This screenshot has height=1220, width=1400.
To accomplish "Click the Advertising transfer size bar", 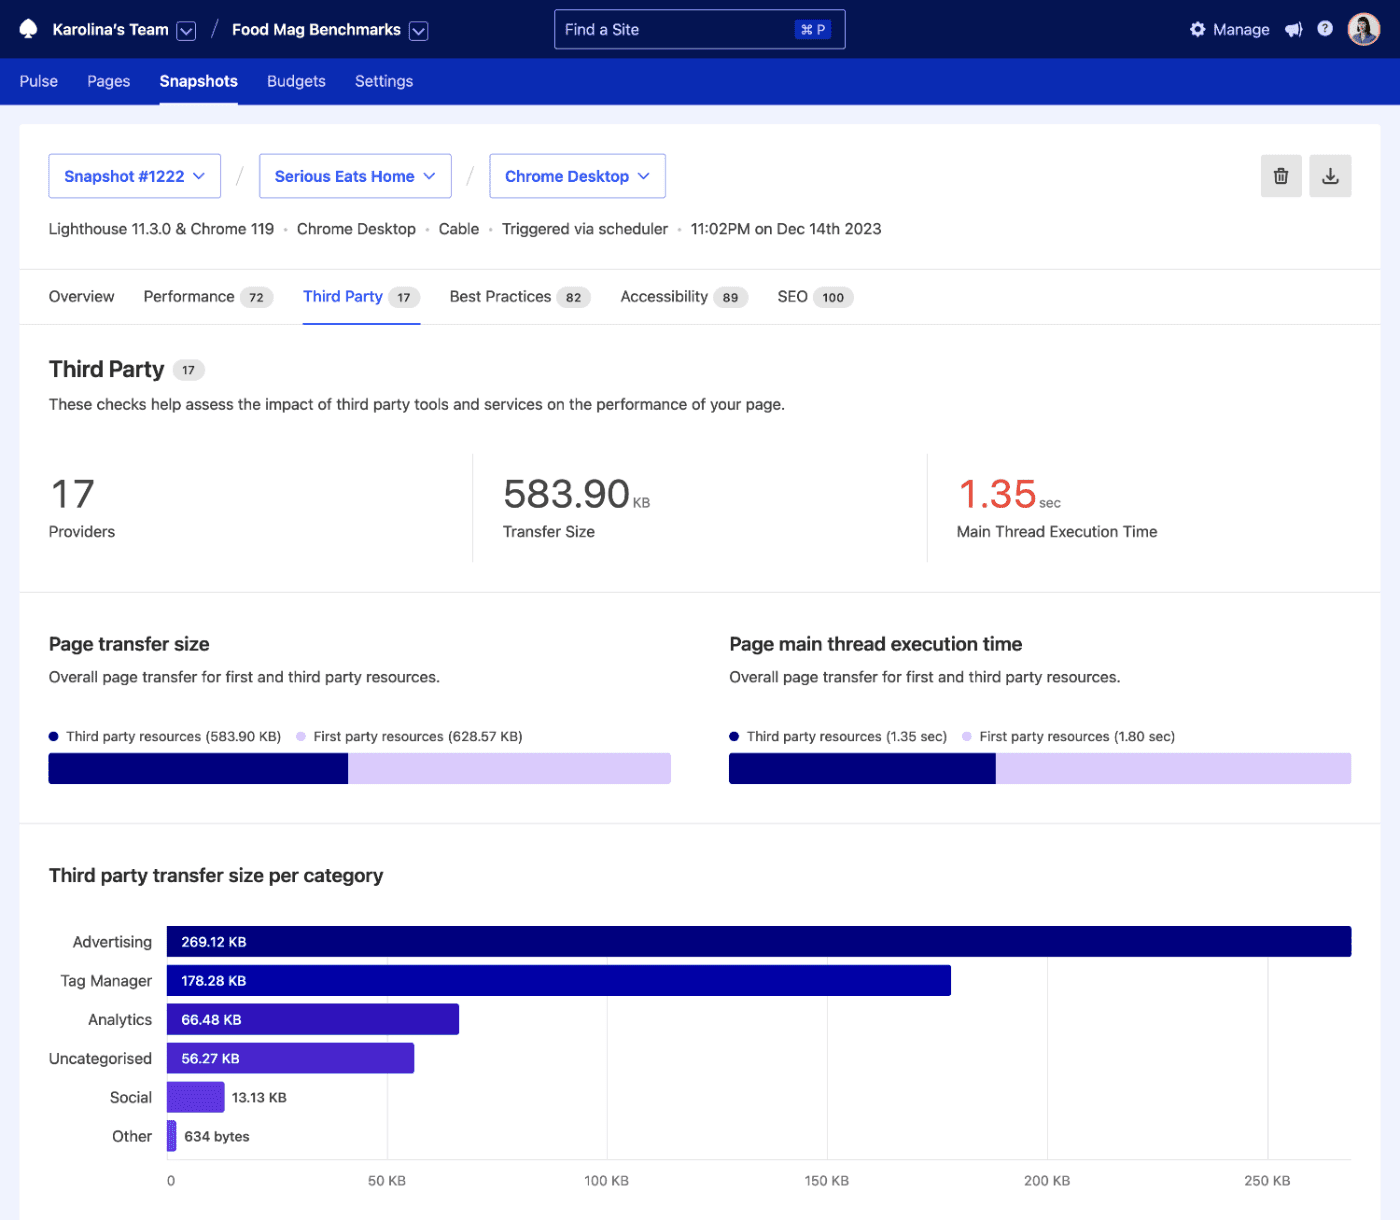I will [760, 941].
